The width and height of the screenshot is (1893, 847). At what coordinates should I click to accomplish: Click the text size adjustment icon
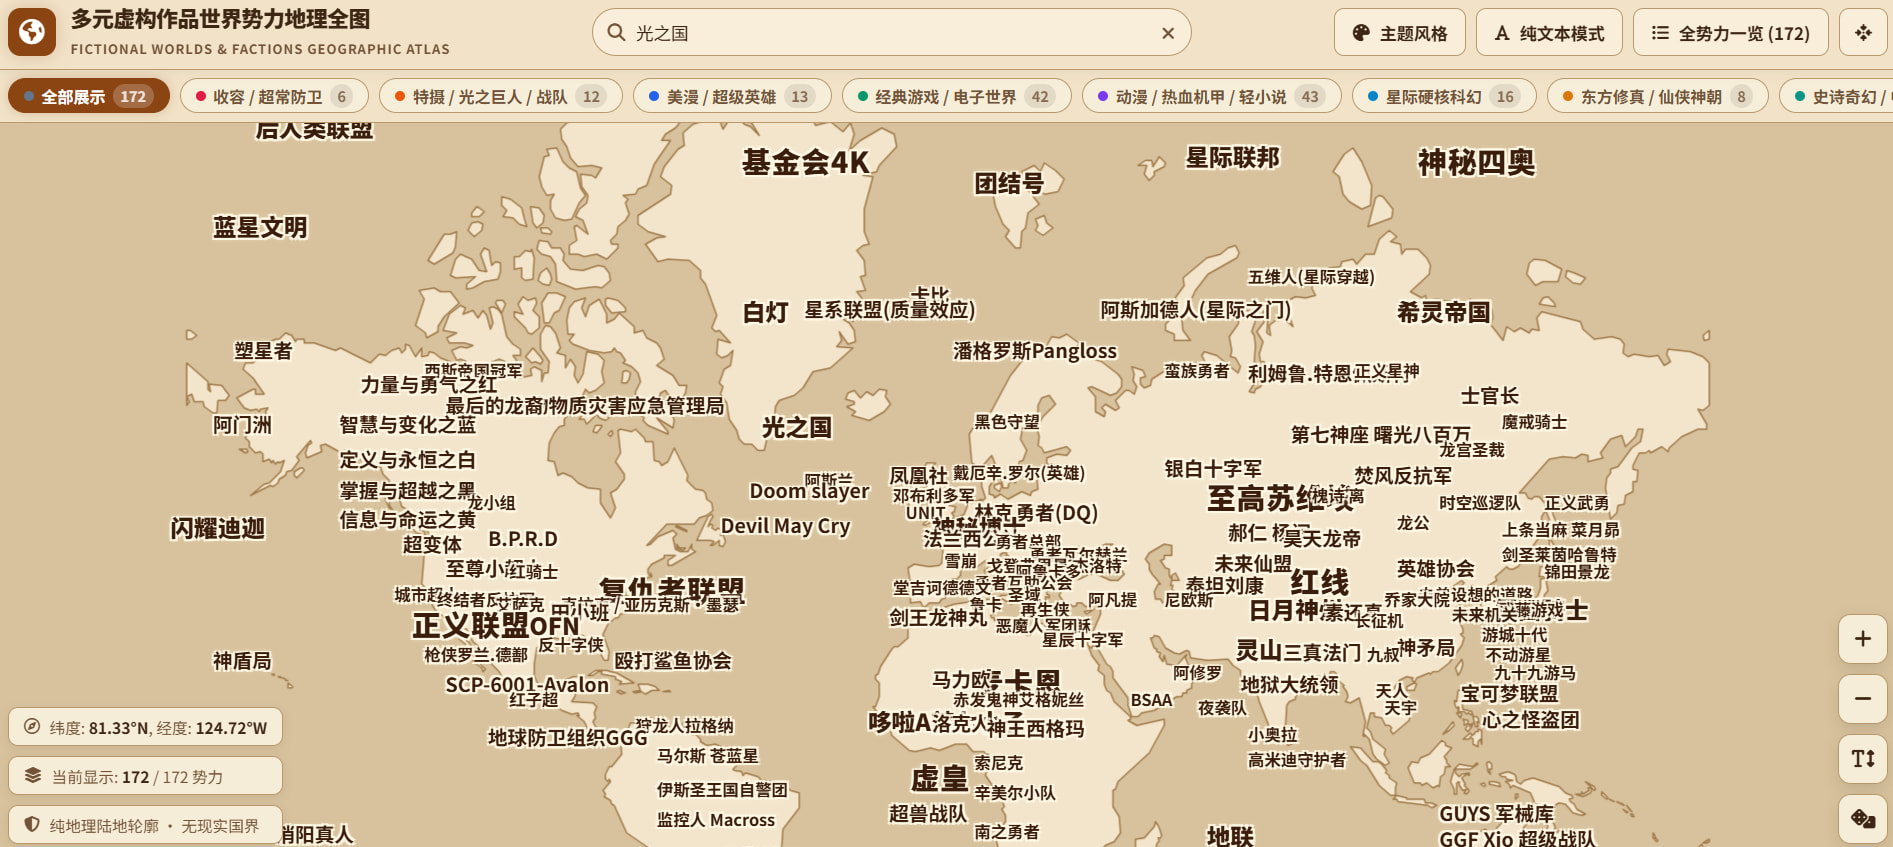pyautogui.click(x=1862, y=759)
